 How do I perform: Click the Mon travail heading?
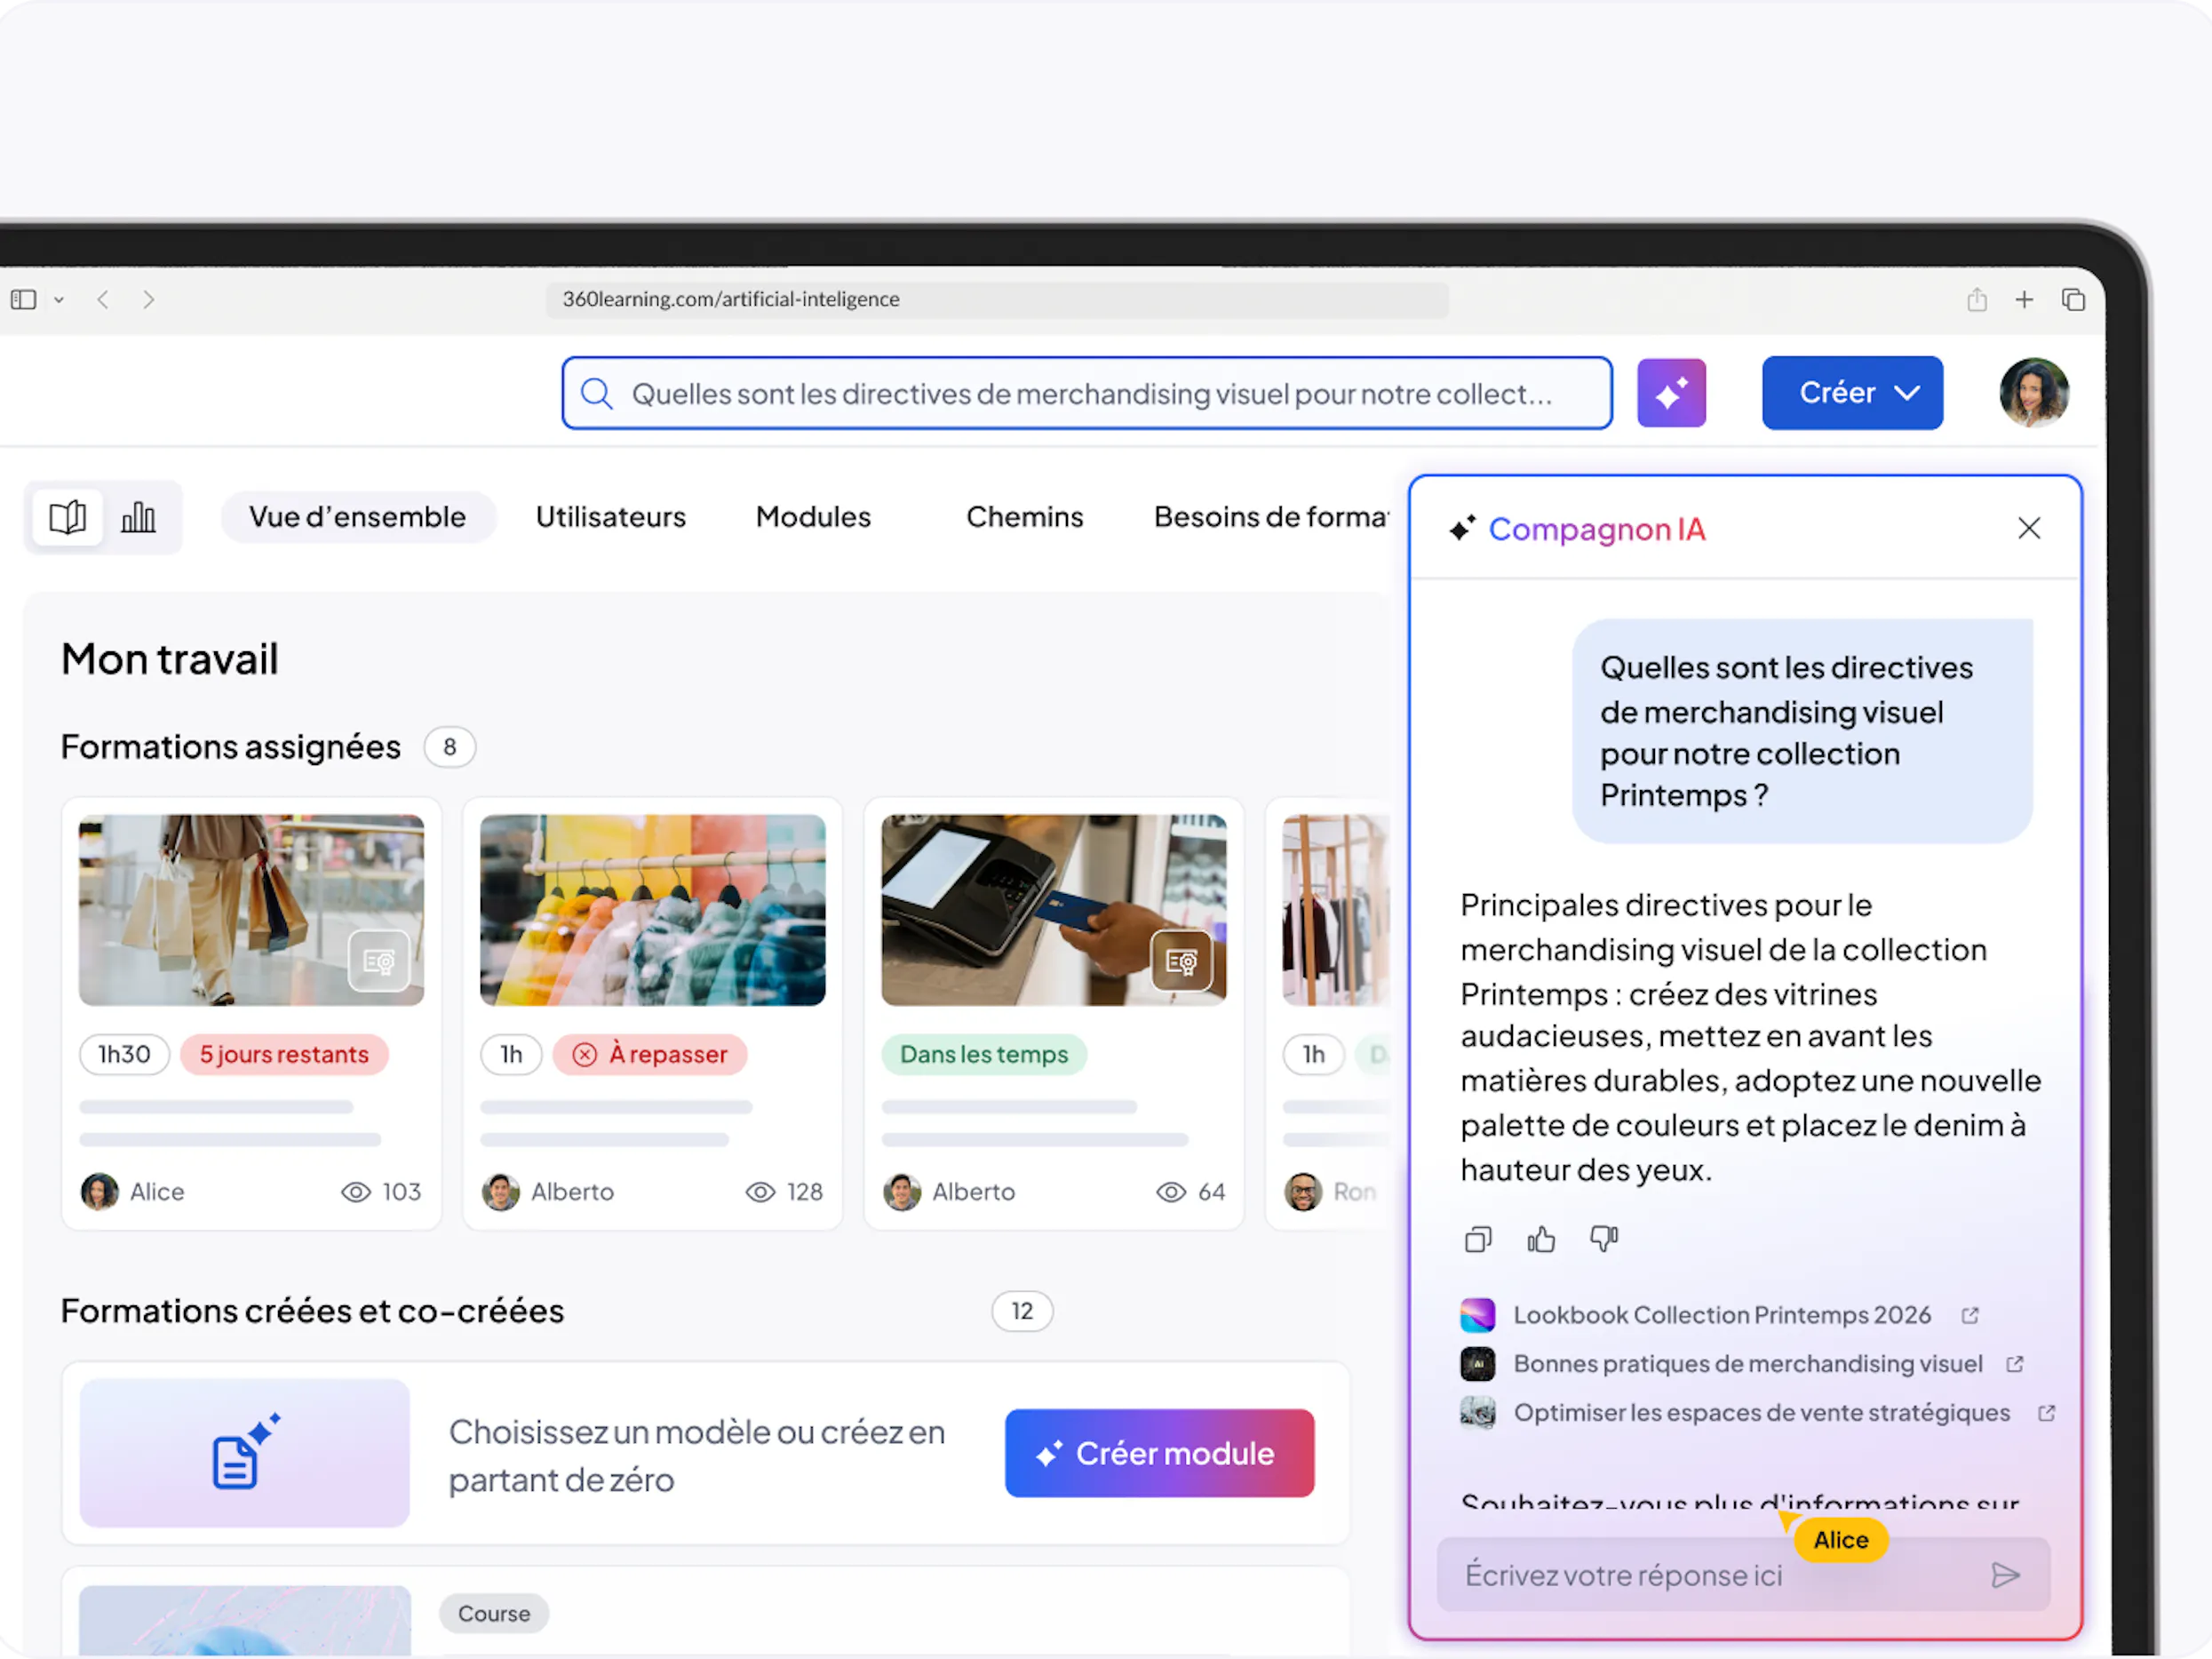170,659
